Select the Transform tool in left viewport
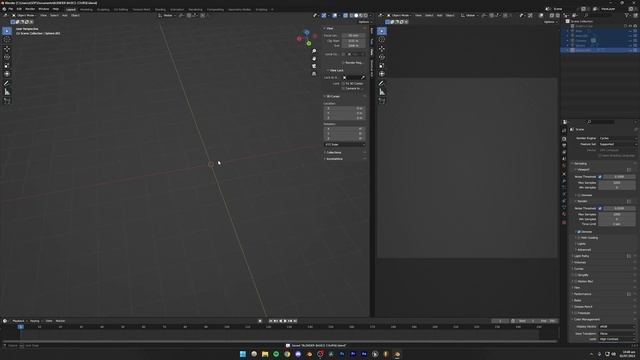The image size is (640, 360). pyautogui.click(x=7, y=74)
